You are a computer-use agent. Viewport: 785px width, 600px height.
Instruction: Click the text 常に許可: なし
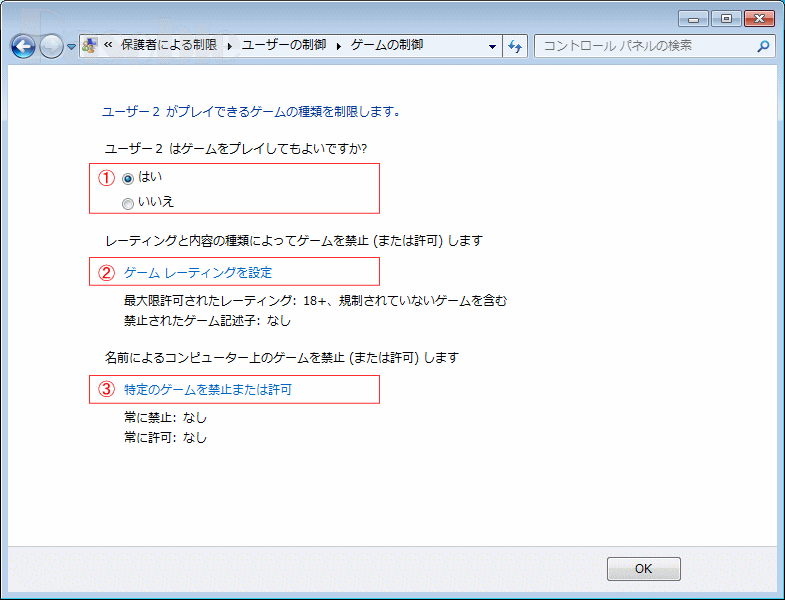coord(165,437)
